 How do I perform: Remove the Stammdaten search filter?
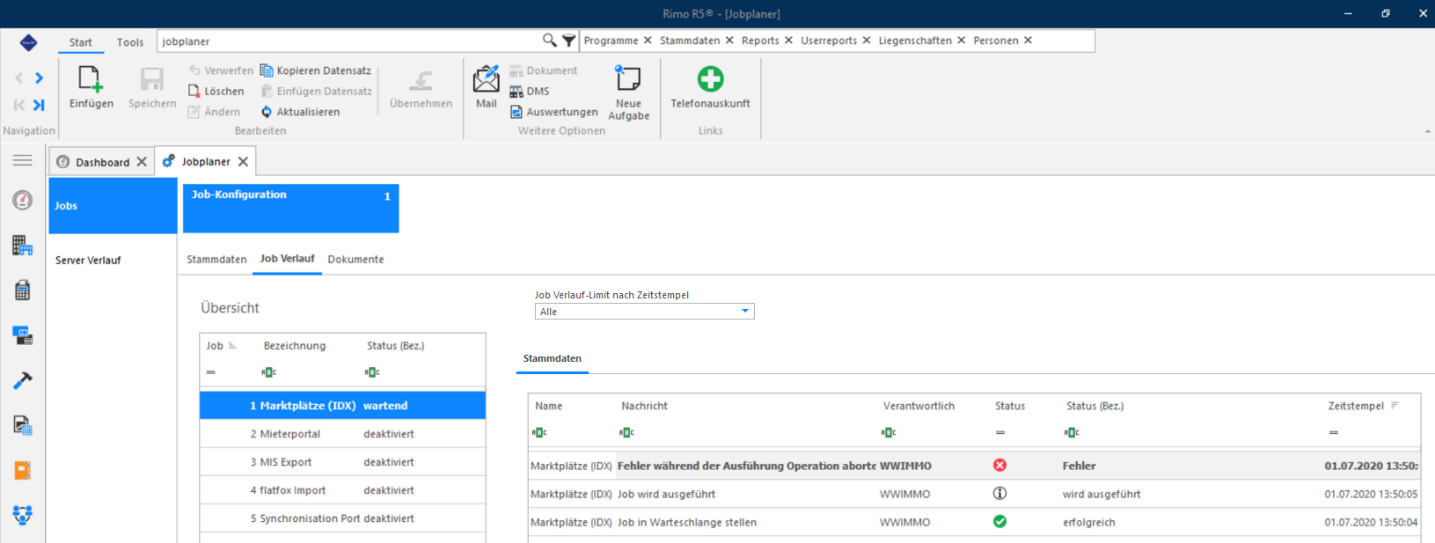[729, 40]
